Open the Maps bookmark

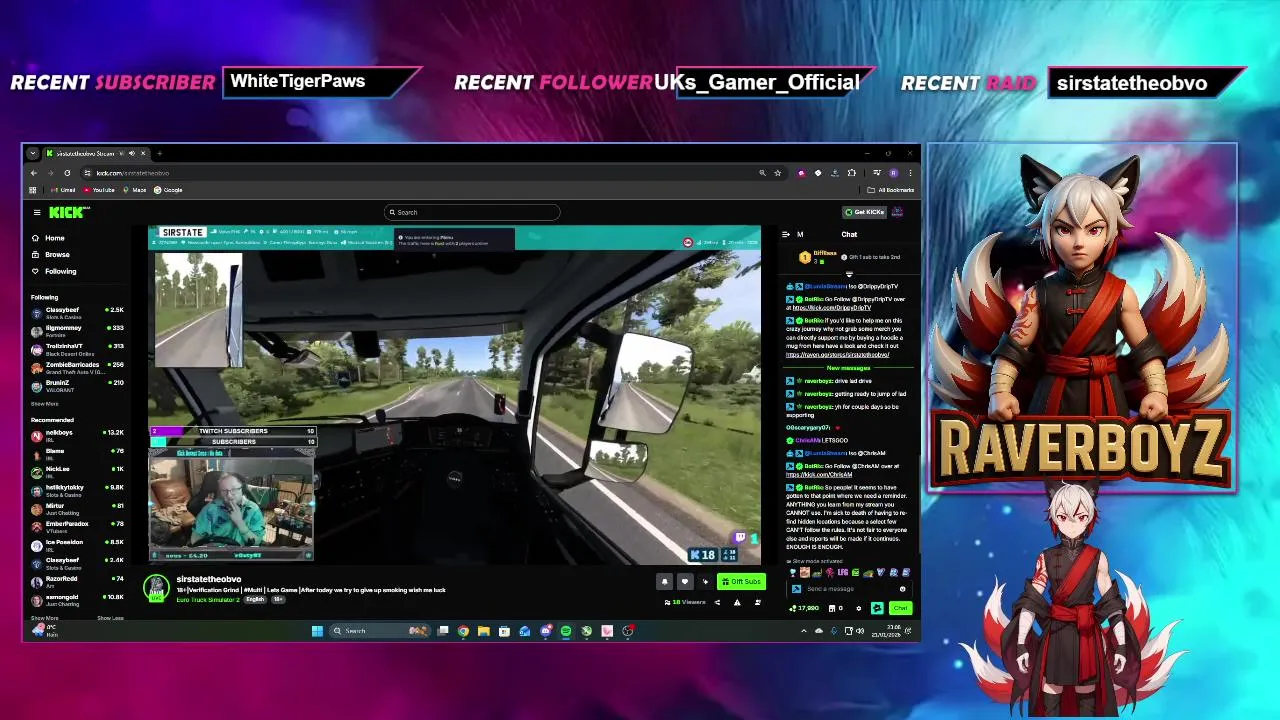point(135,190)
